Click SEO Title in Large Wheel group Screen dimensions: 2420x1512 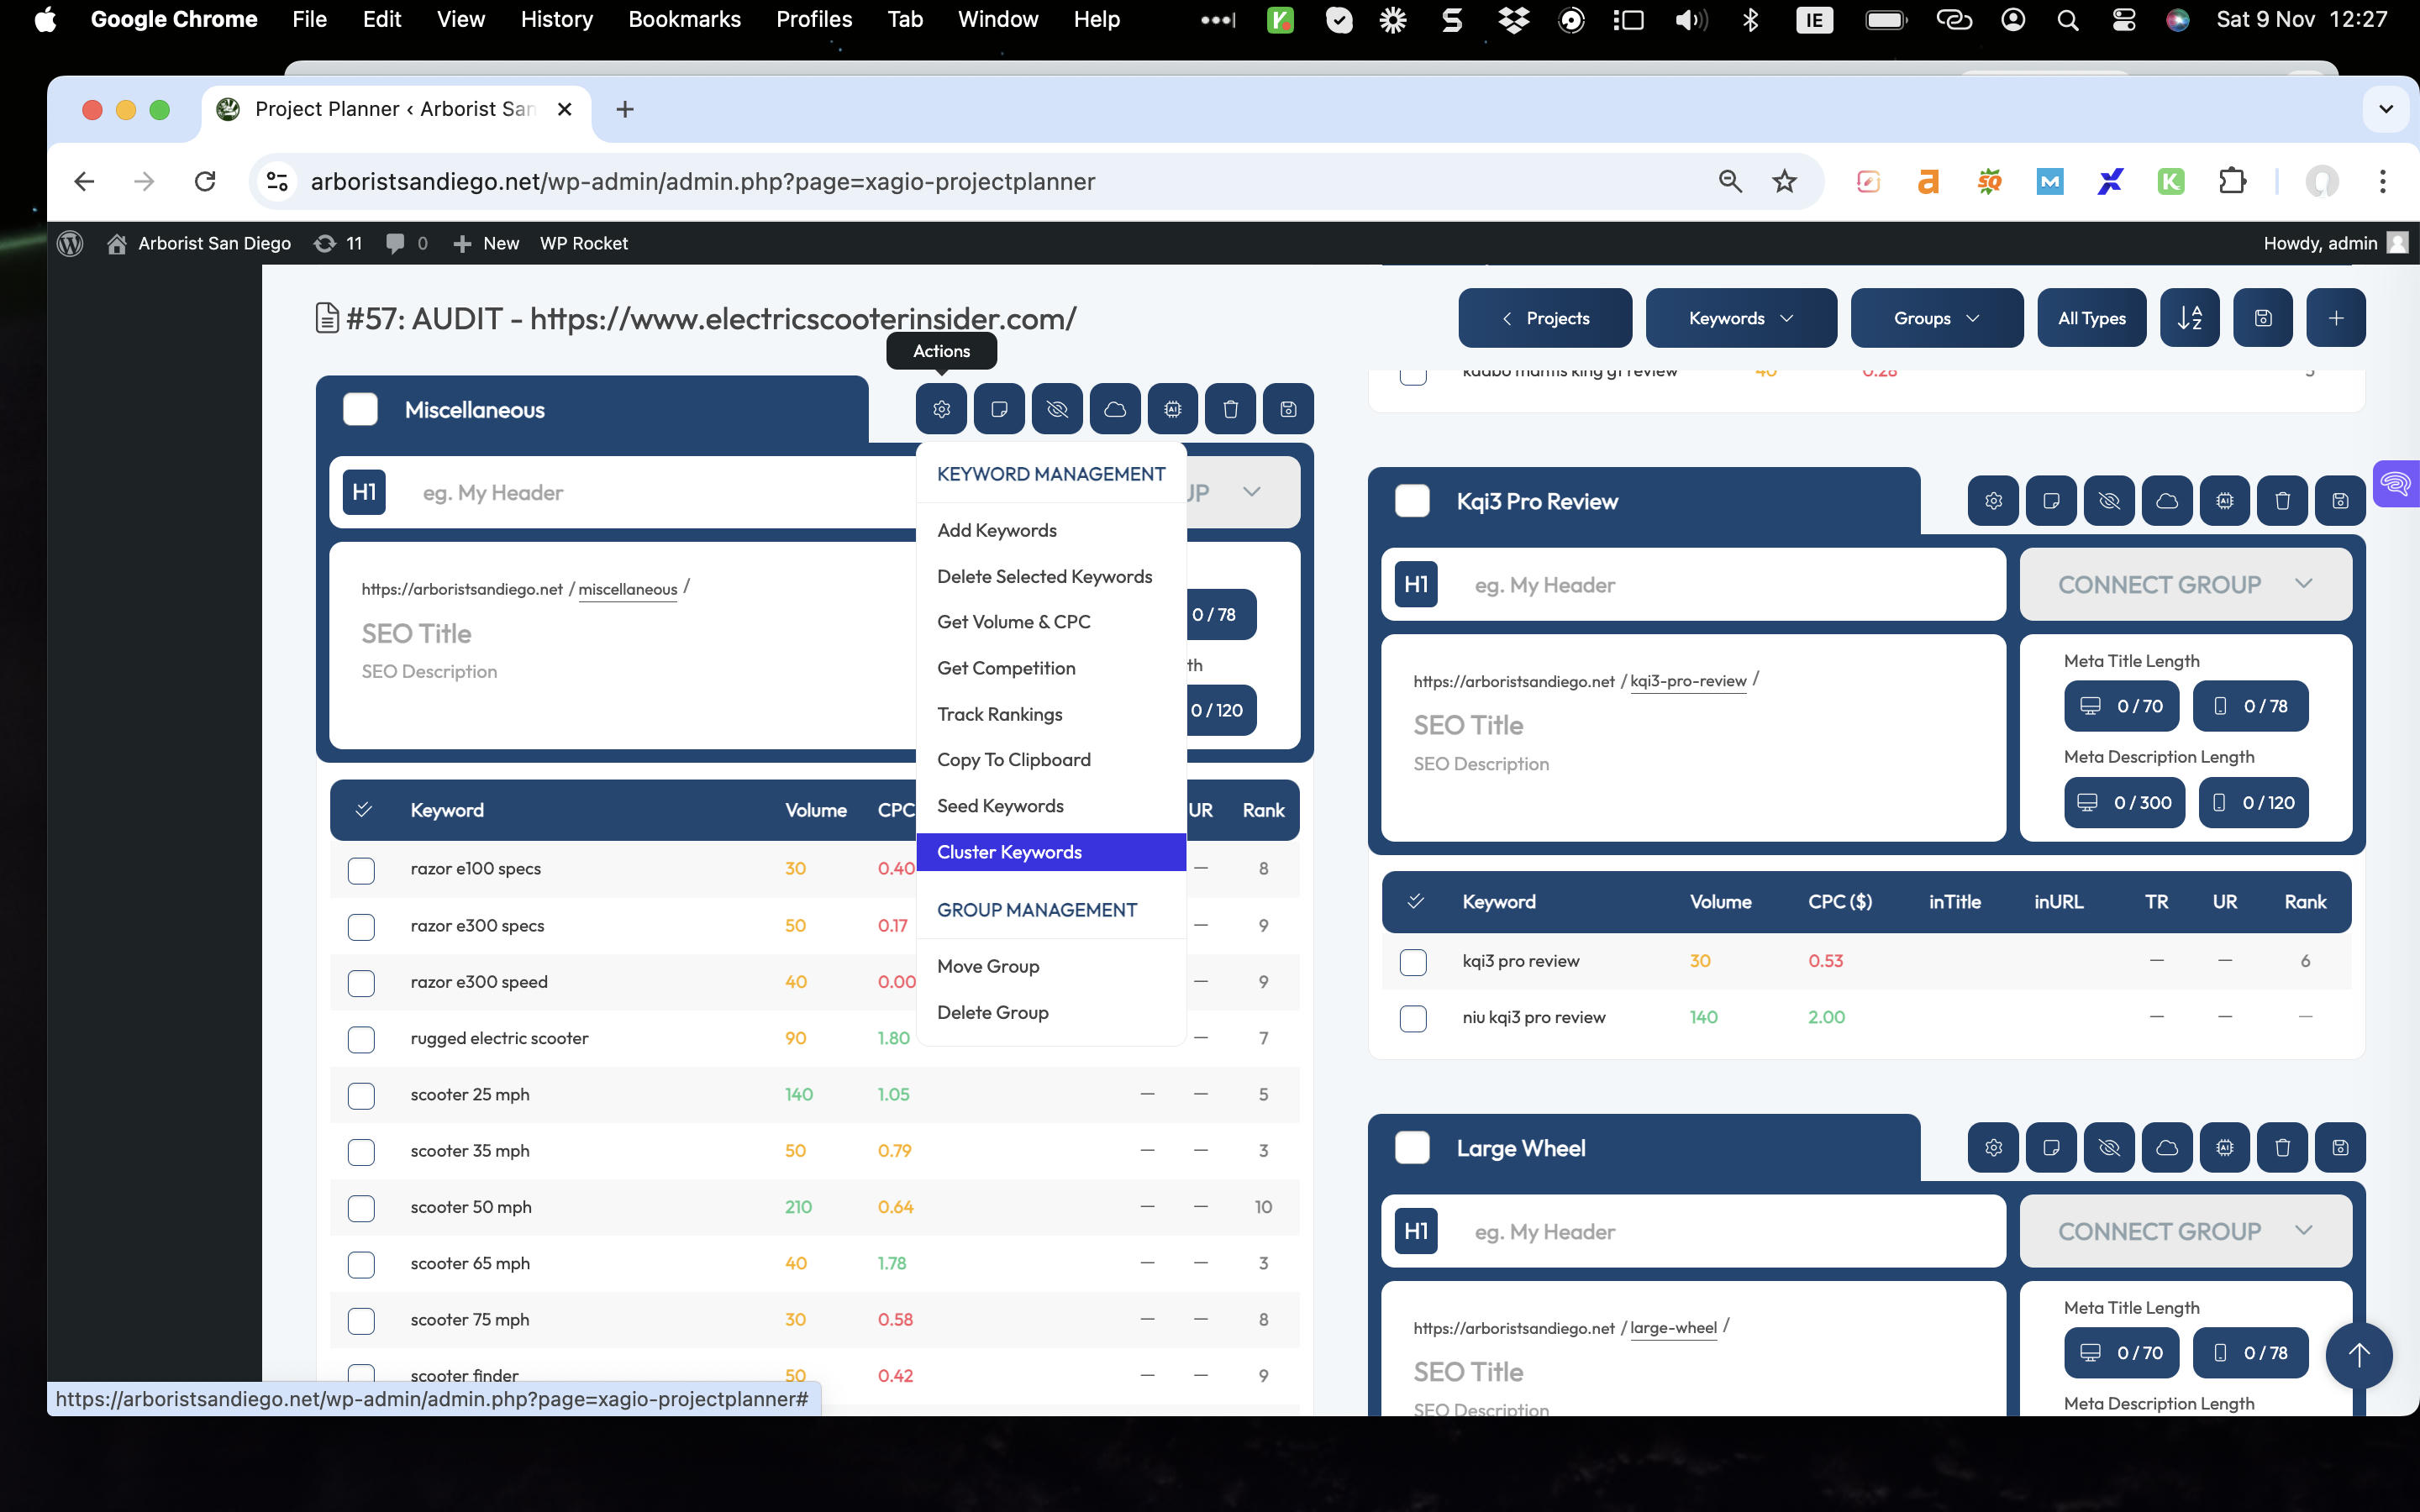click(x=1468, y=1372)
